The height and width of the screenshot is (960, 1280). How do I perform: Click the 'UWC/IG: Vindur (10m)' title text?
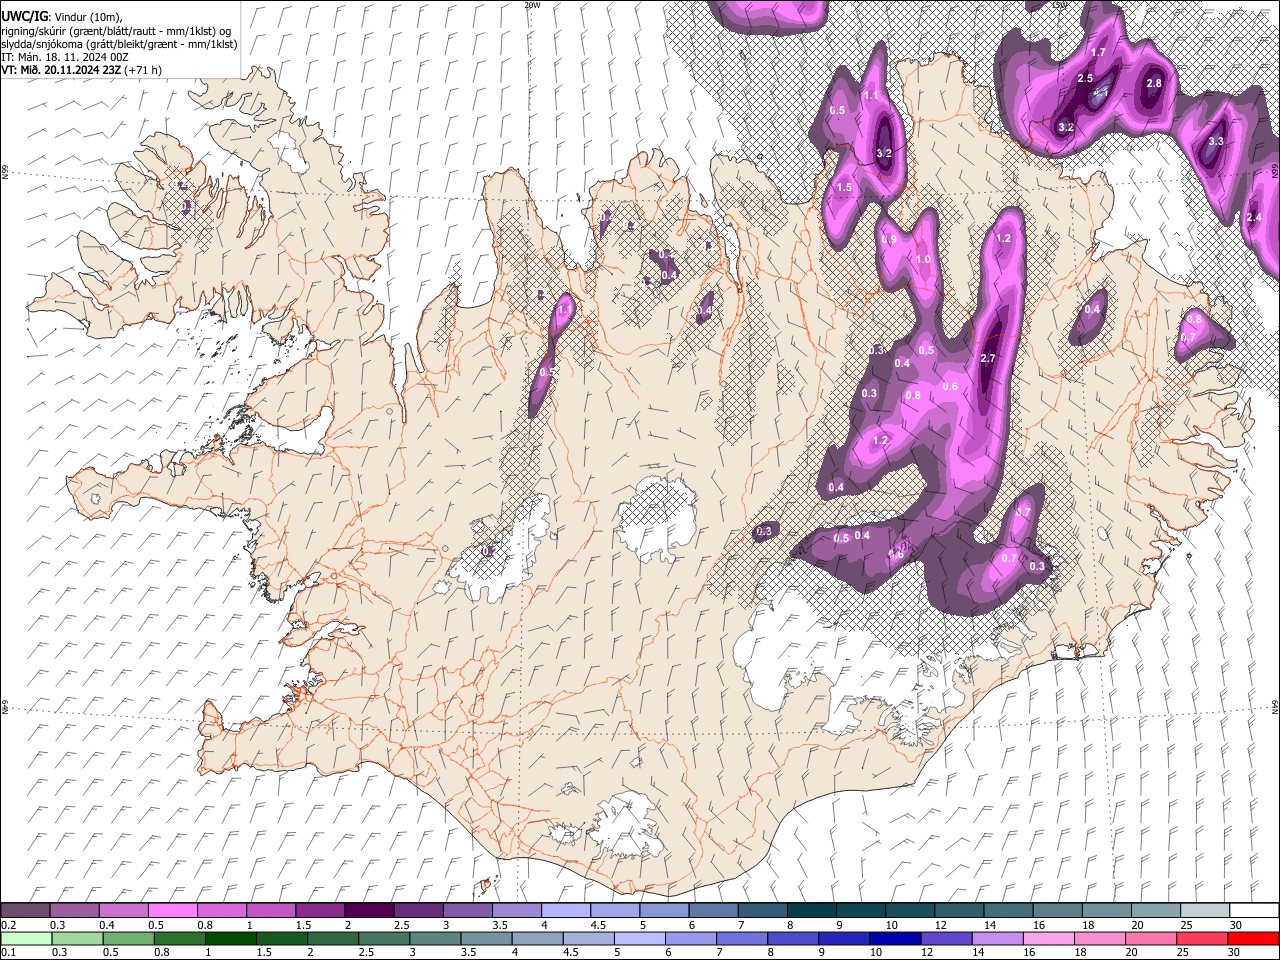point(62,17)
